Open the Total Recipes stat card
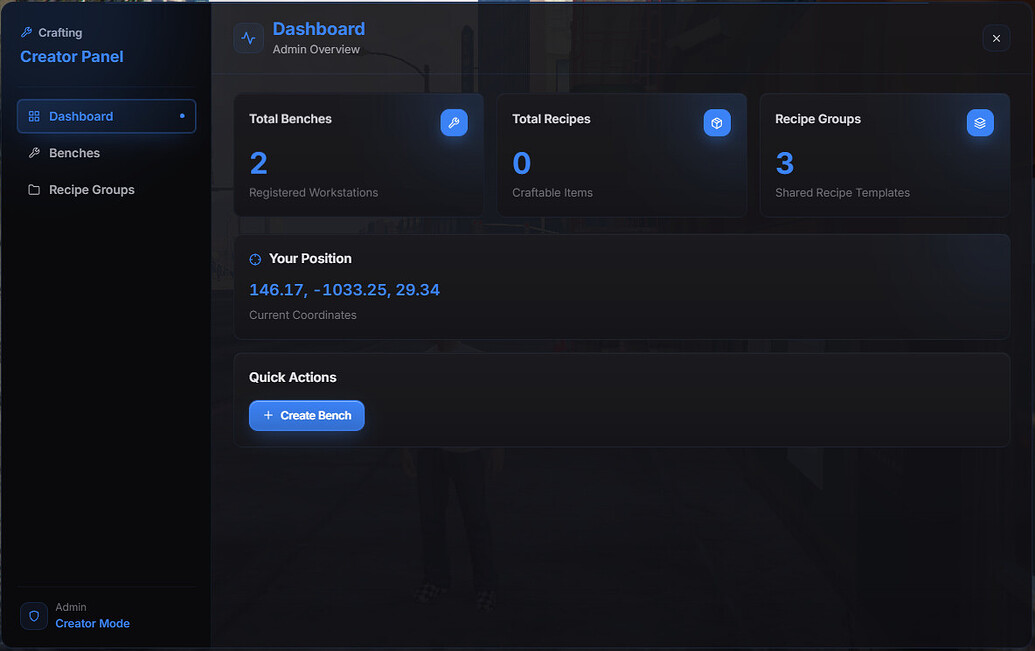1035x651 pixels. tap(622, 155)
